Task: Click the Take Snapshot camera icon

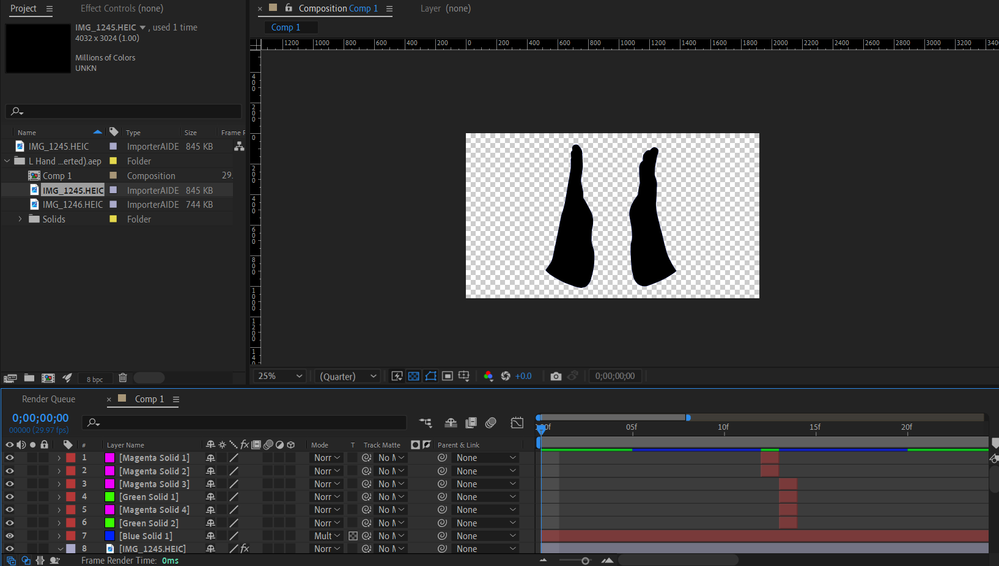Action: [556, 376]
